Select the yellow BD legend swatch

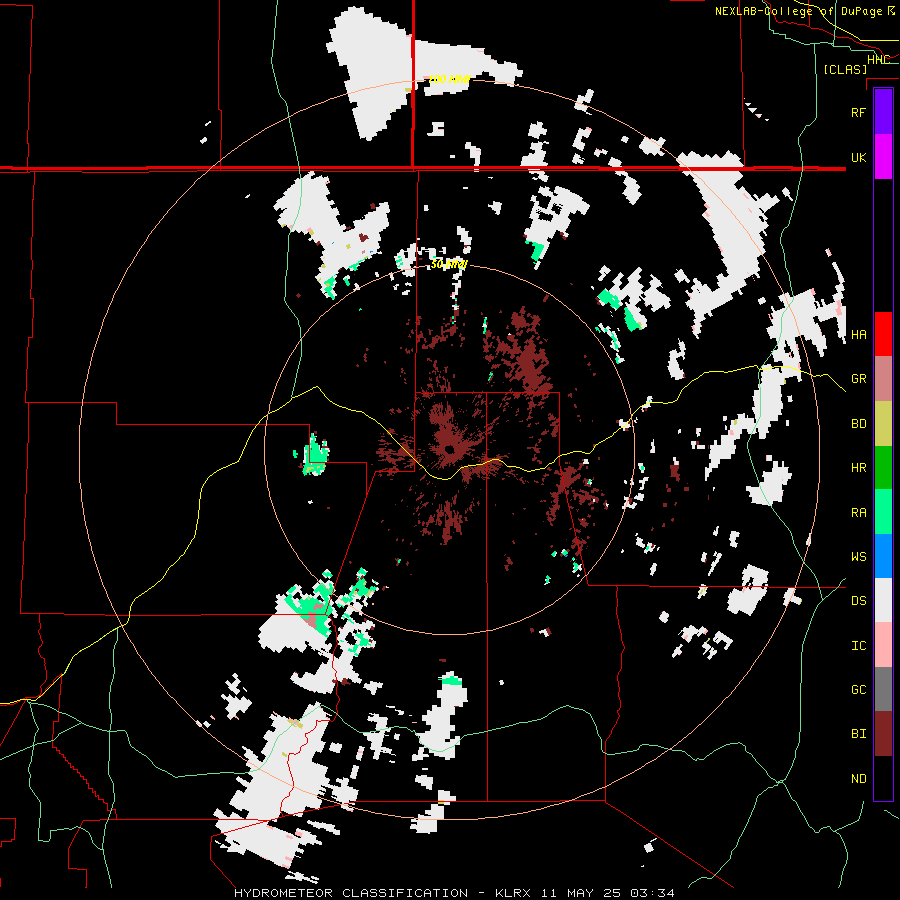[x=883, y=423]
